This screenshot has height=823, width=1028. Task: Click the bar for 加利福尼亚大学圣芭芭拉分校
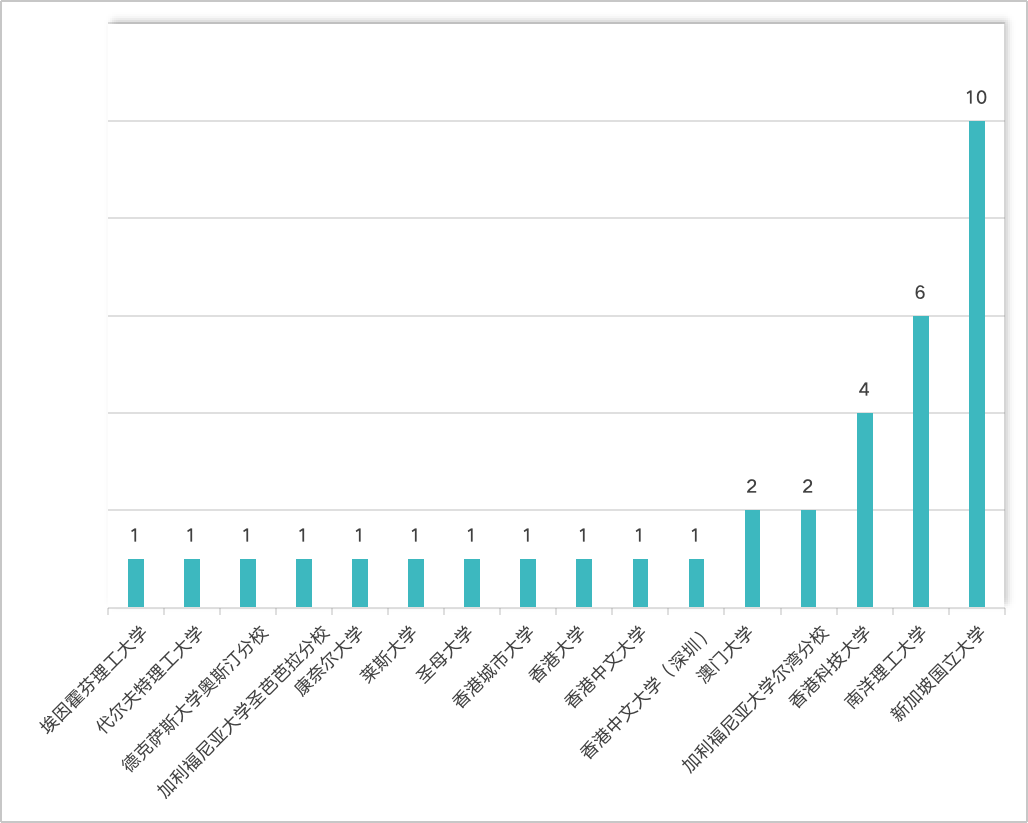tap(304, 583)
